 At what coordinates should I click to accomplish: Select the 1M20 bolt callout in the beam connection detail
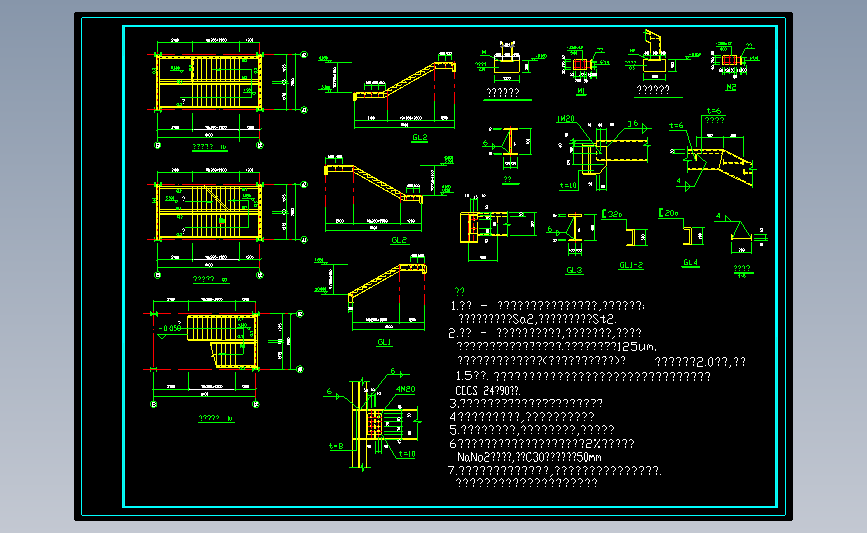tap(566, 118)
